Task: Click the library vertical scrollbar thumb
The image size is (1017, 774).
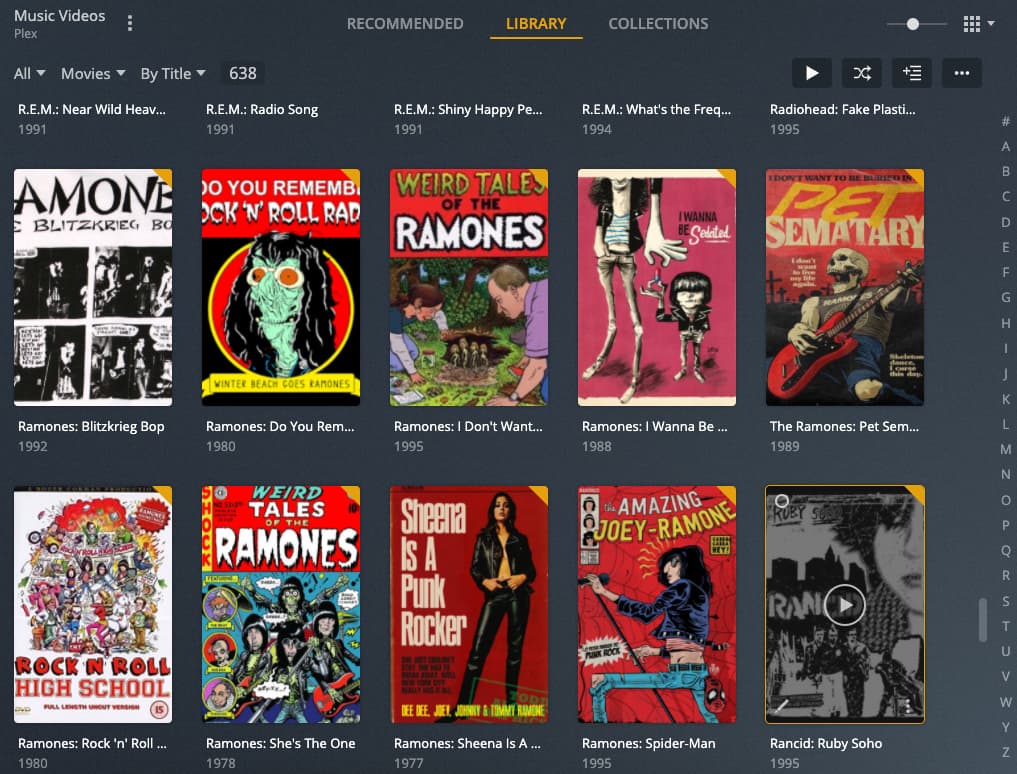Action: 983,620
